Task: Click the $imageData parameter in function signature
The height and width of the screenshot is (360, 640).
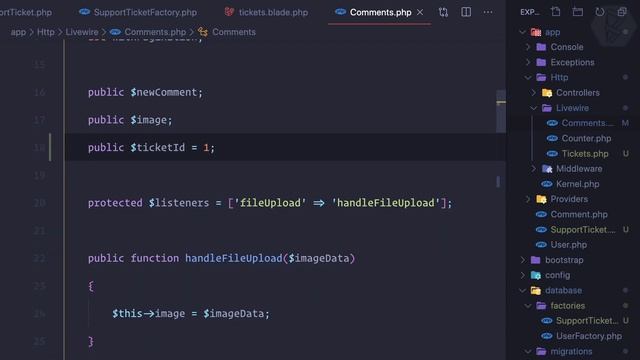Action: pos(319,258)
